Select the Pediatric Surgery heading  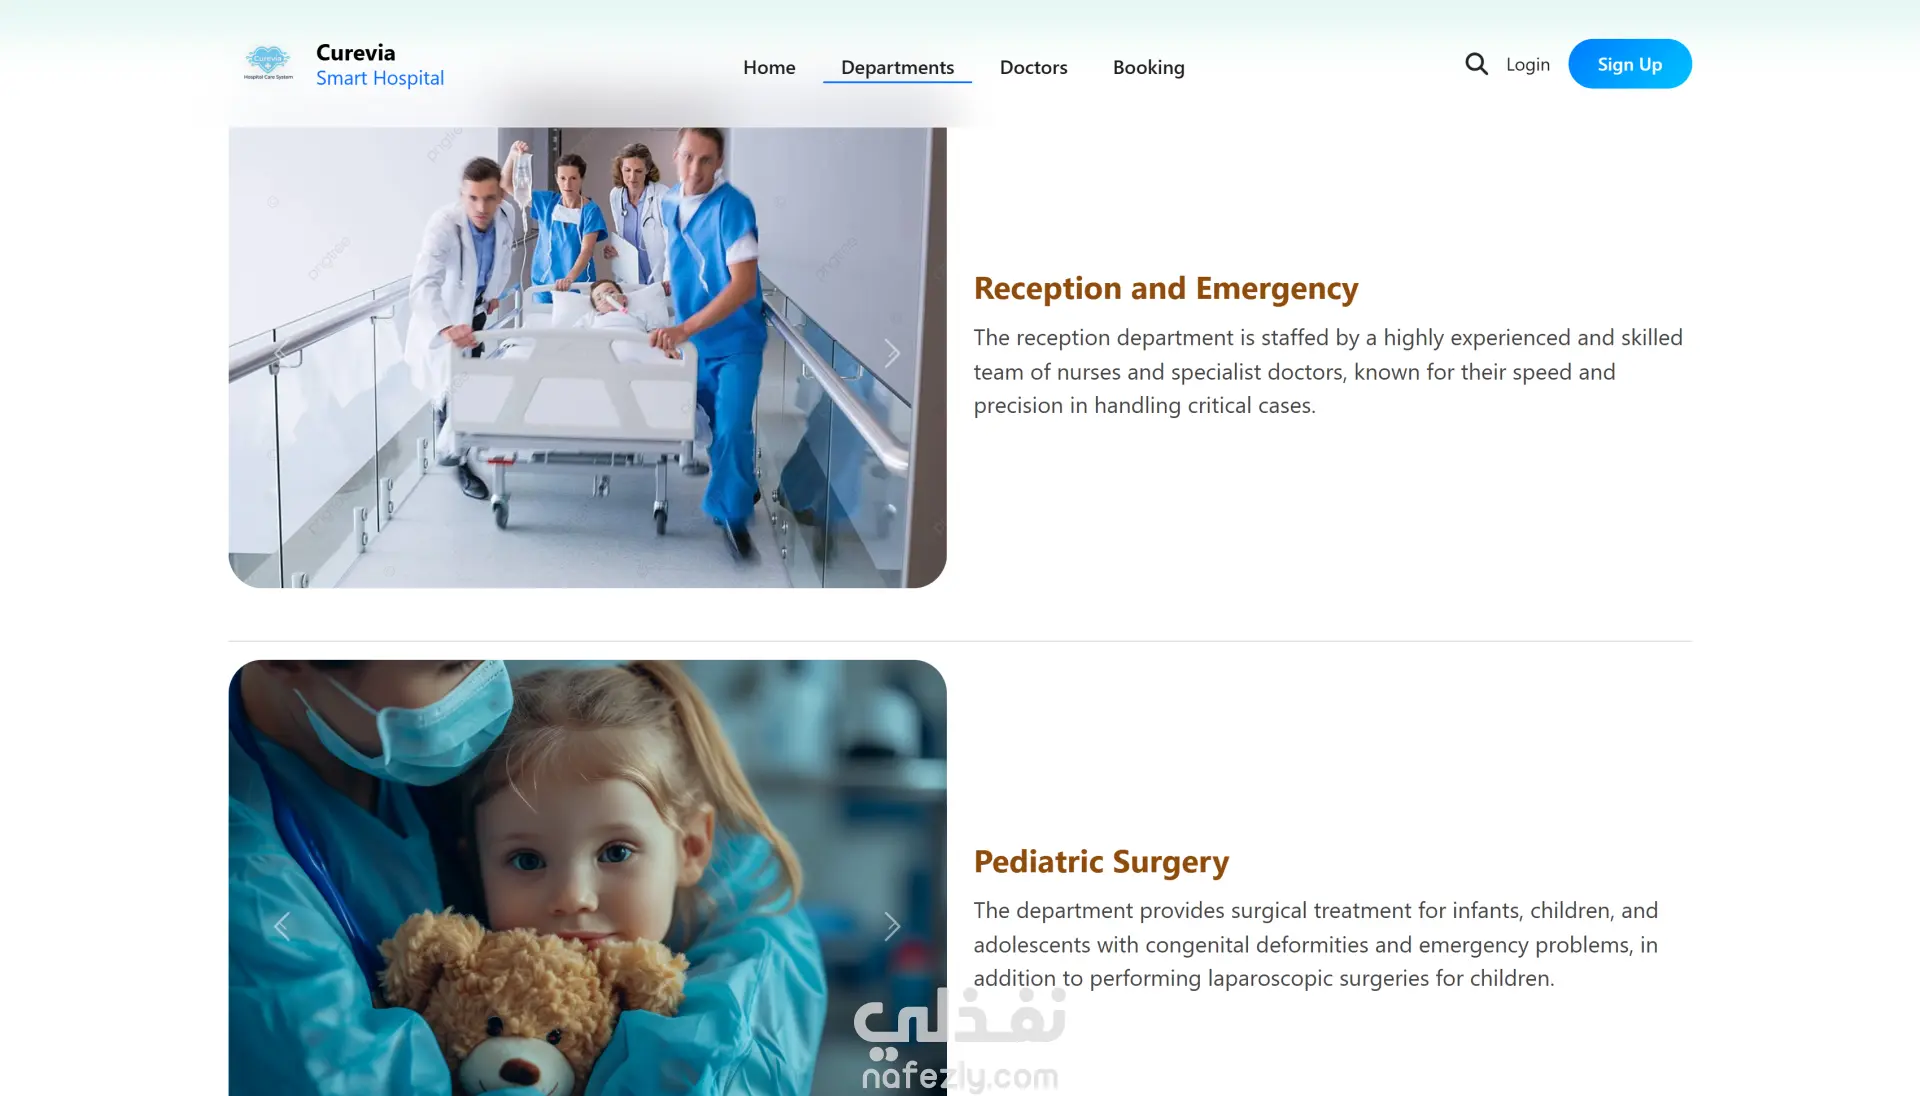click(x=1101, y=861)
